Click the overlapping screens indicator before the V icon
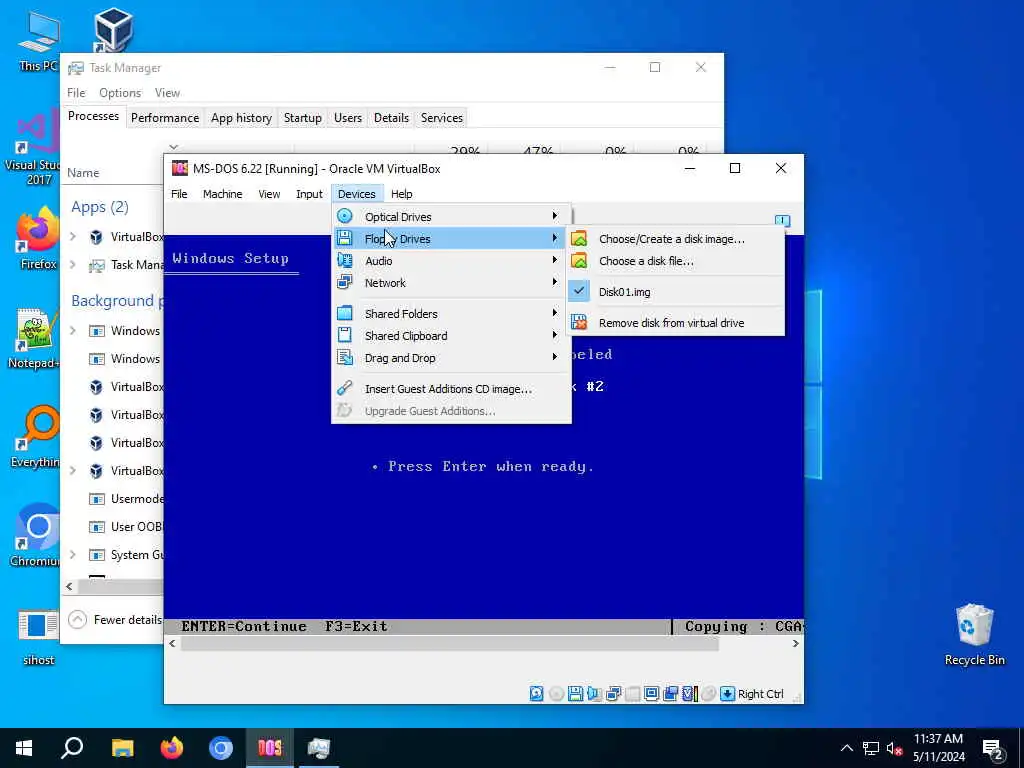Viewport: 1024px width, 768px height. pos(670,694)
